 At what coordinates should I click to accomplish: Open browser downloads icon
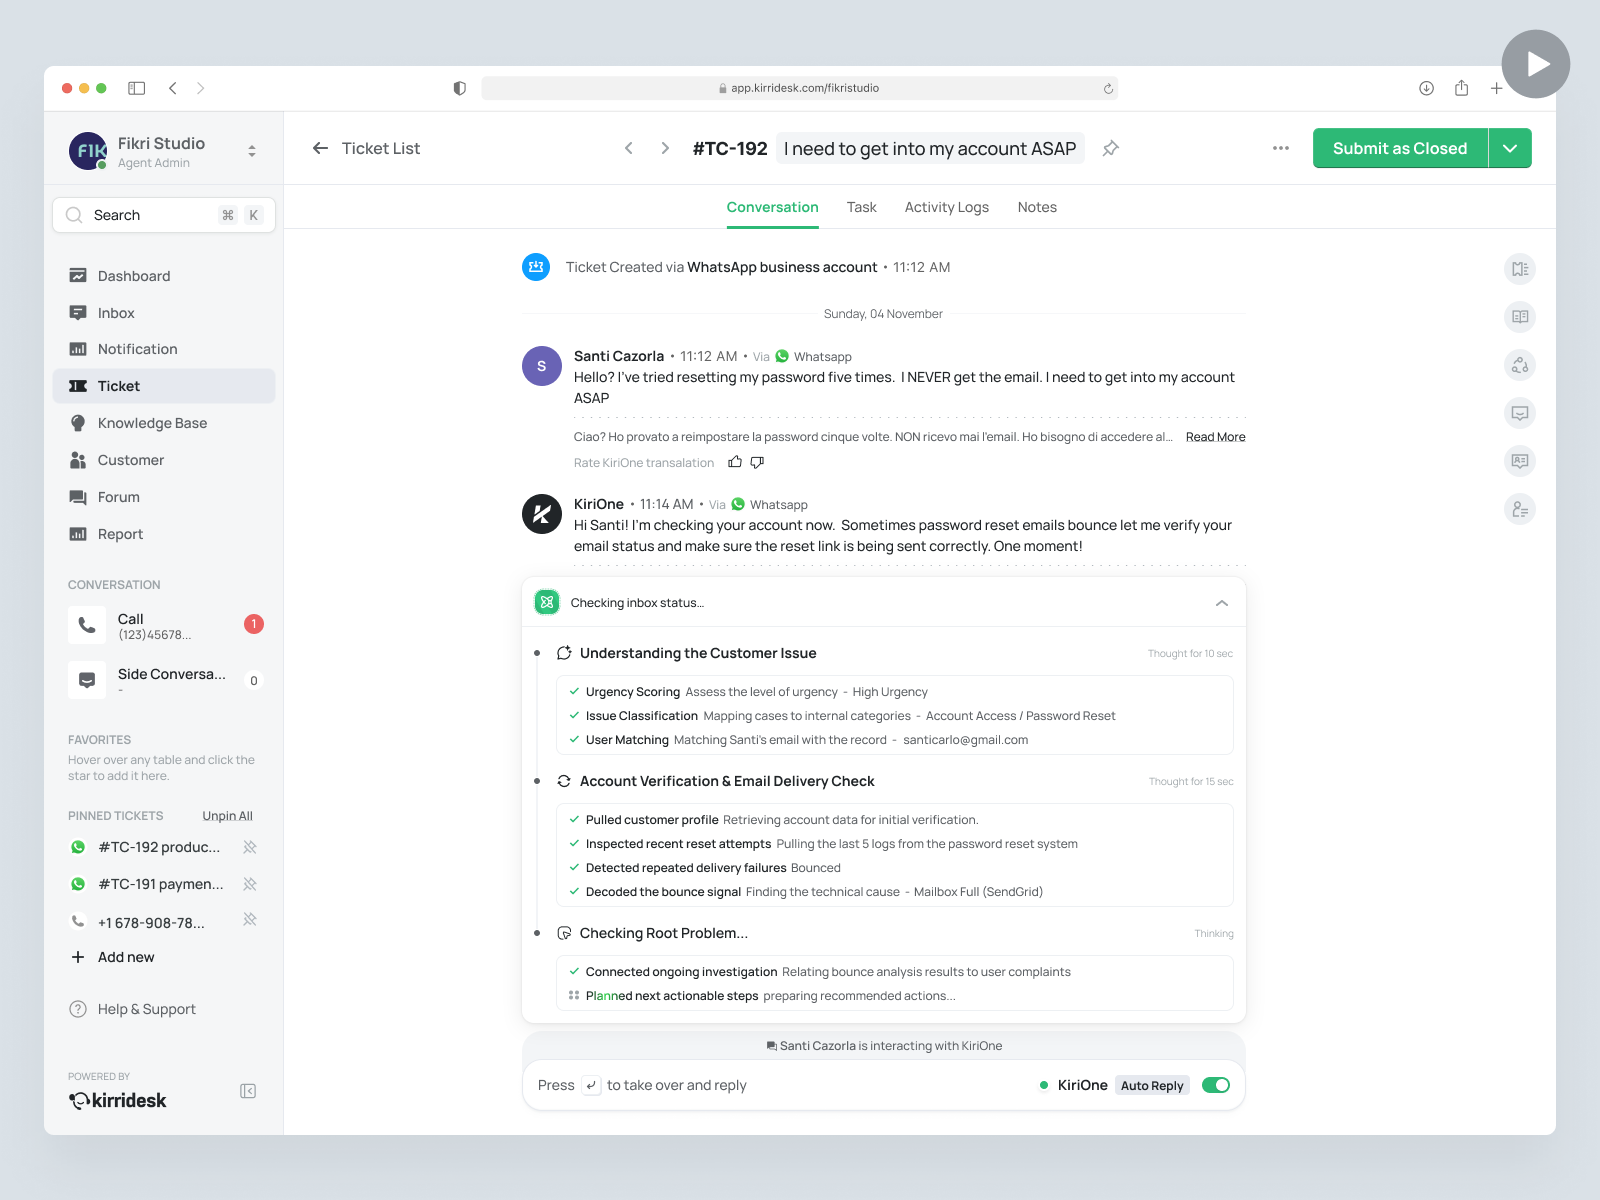(x=1427, y=88)
